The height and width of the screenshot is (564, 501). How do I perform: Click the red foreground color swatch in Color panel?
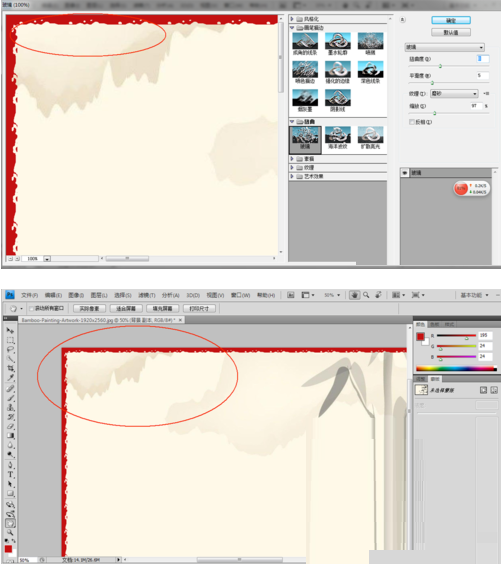point(420,337)
